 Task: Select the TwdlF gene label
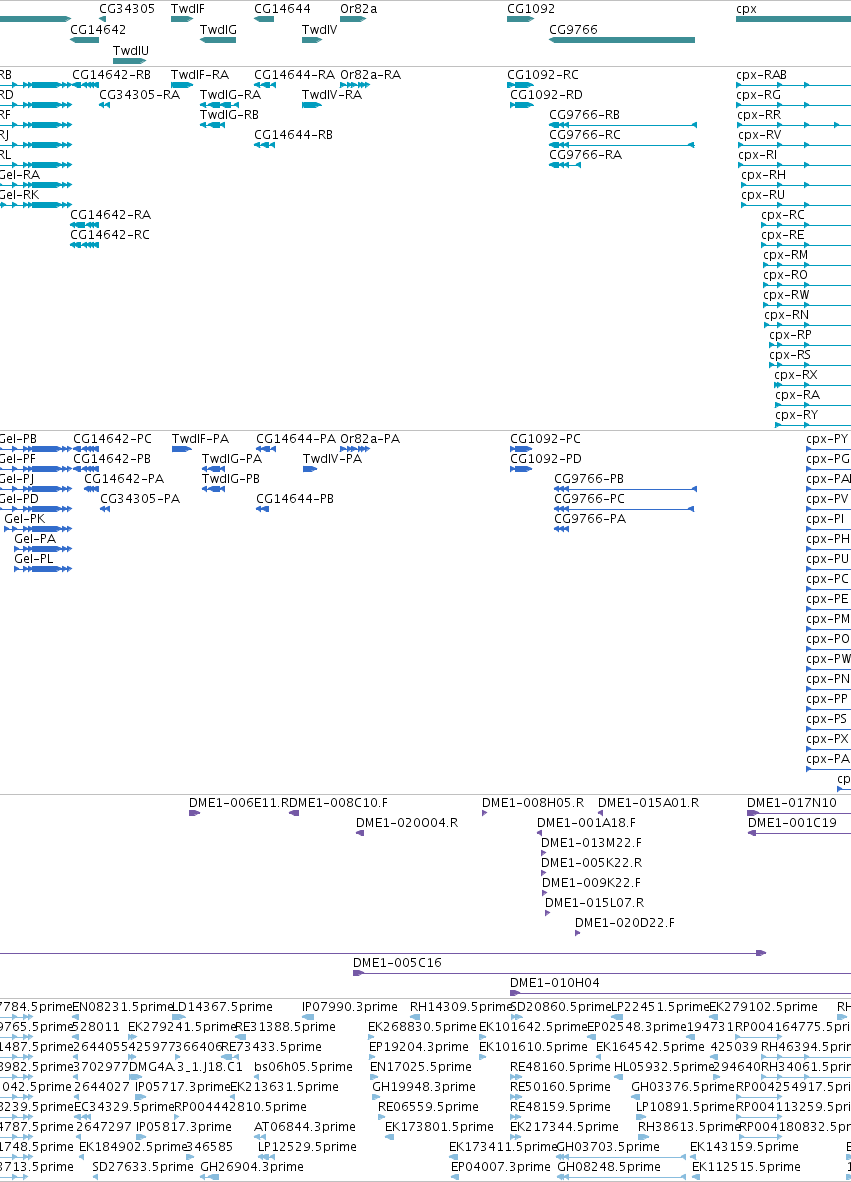point(188,9)
